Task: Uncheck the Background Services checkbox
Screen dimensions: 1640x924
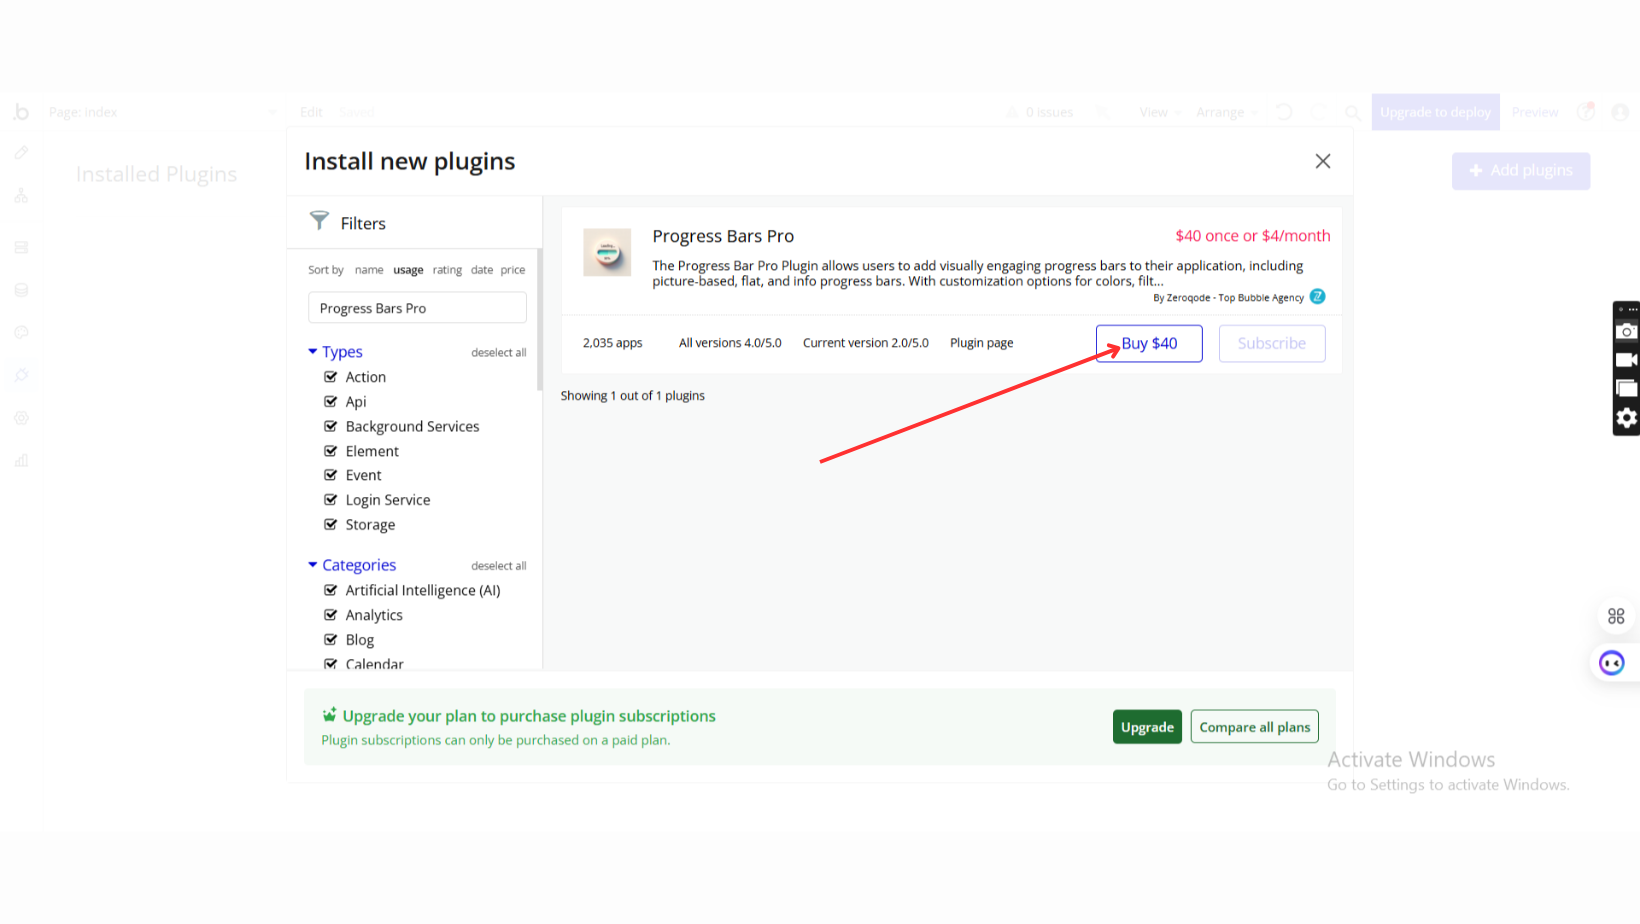Action: (x=331, y=426)
